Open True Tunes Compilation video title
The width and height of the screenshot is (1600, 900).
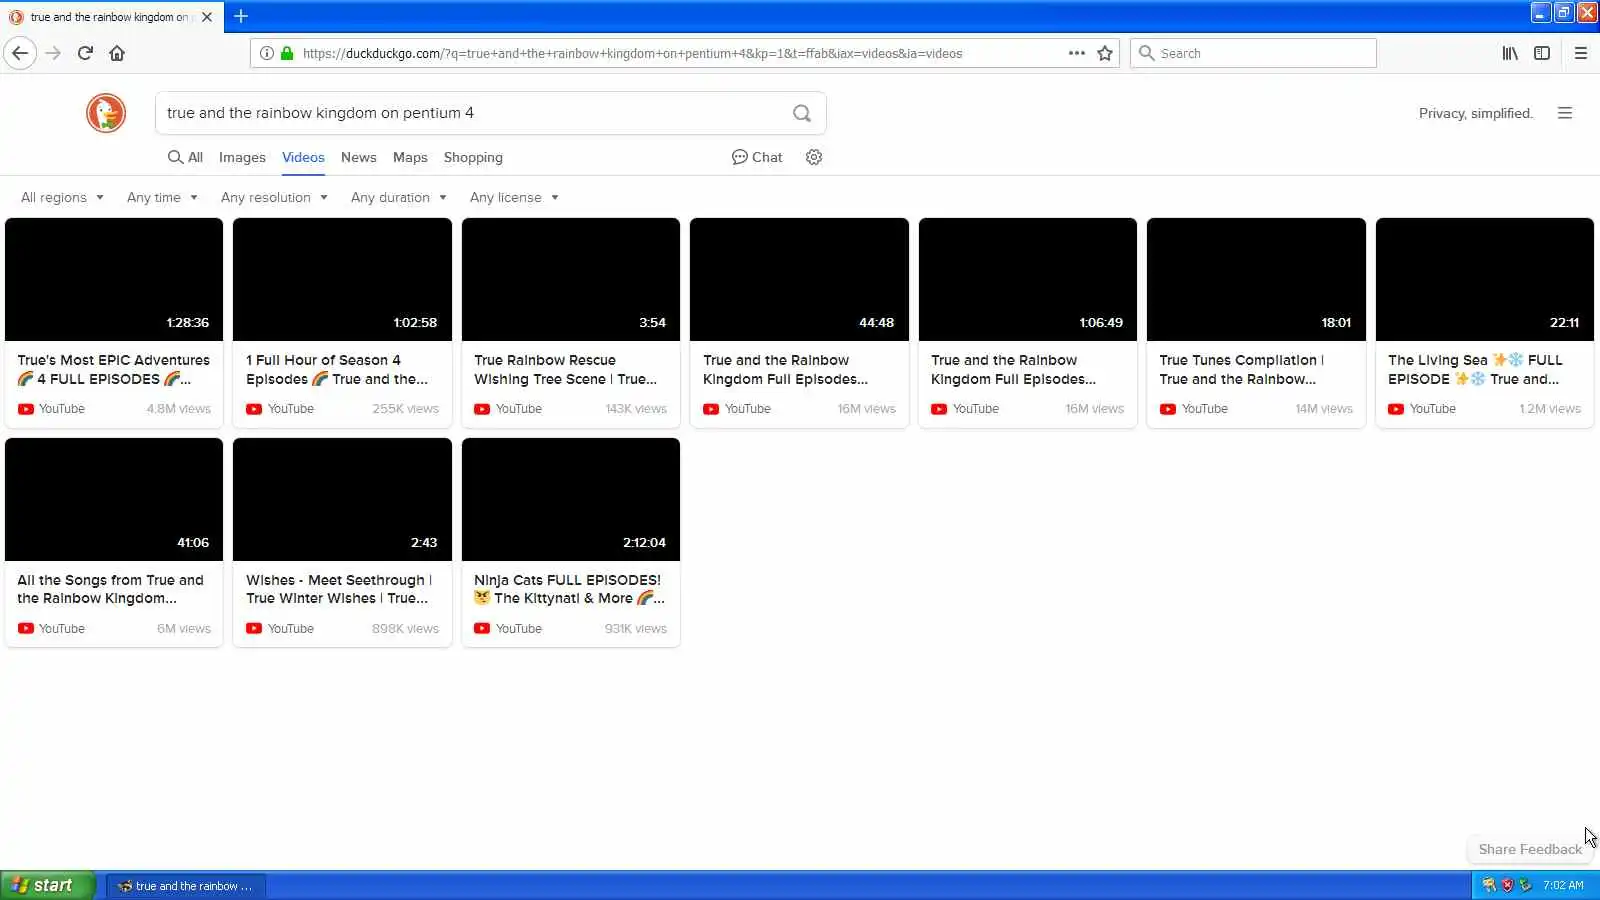pos(1242,369)
